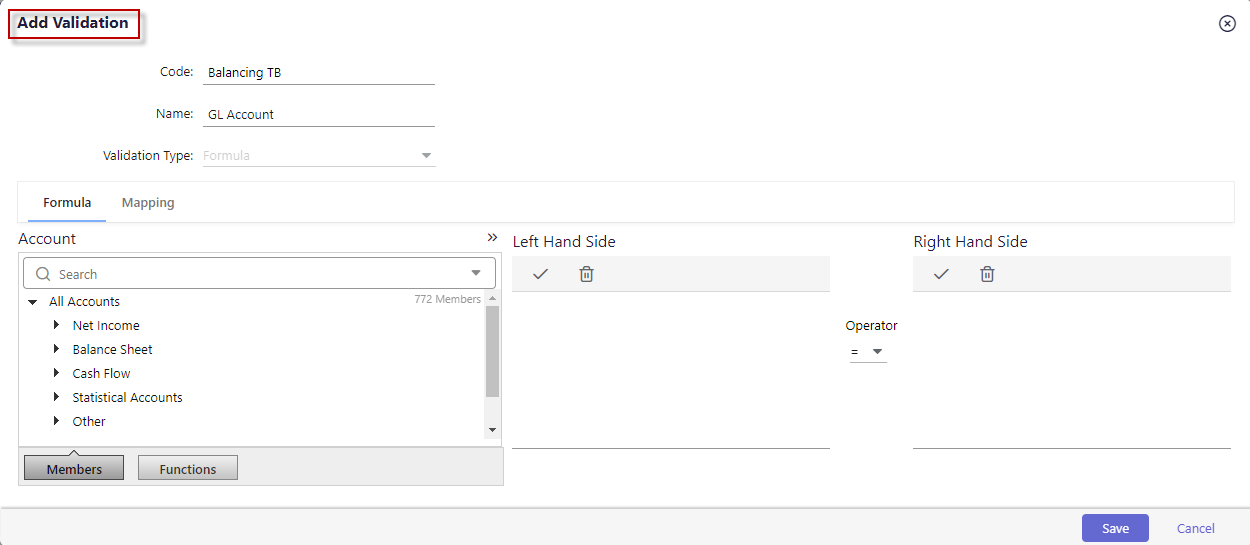Expand the Net Income node
Screen dimensions: 1250x545
point(57,325)
